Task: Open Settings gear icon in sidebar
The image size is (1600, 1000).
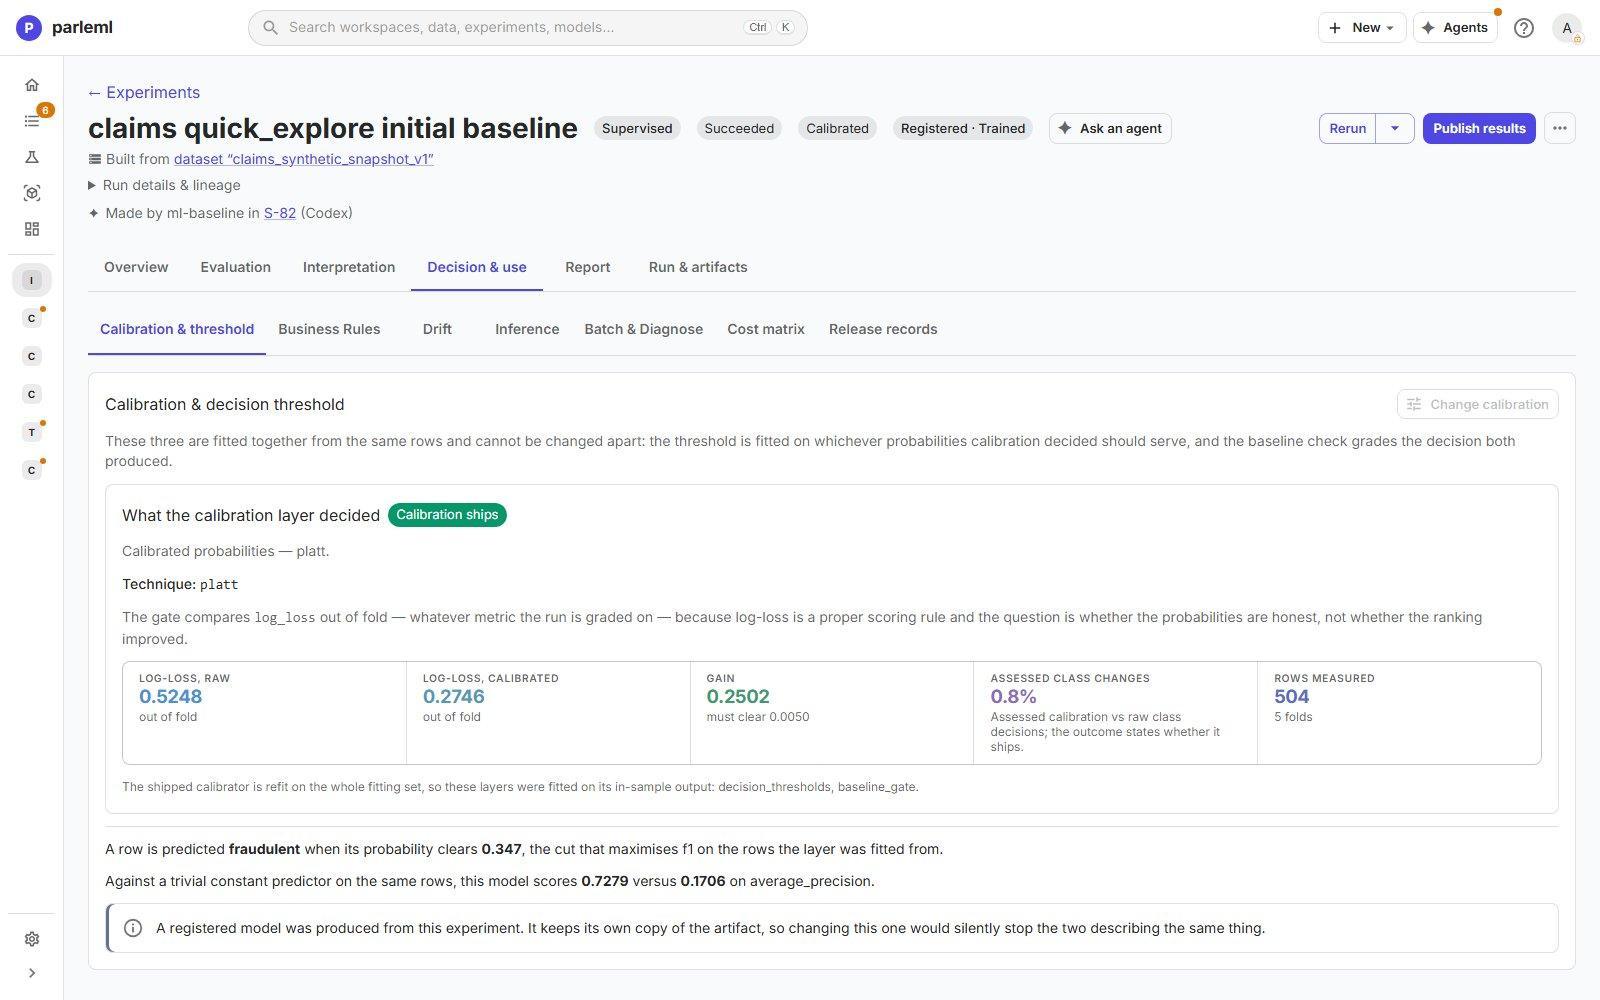Action: click(32, 939)
